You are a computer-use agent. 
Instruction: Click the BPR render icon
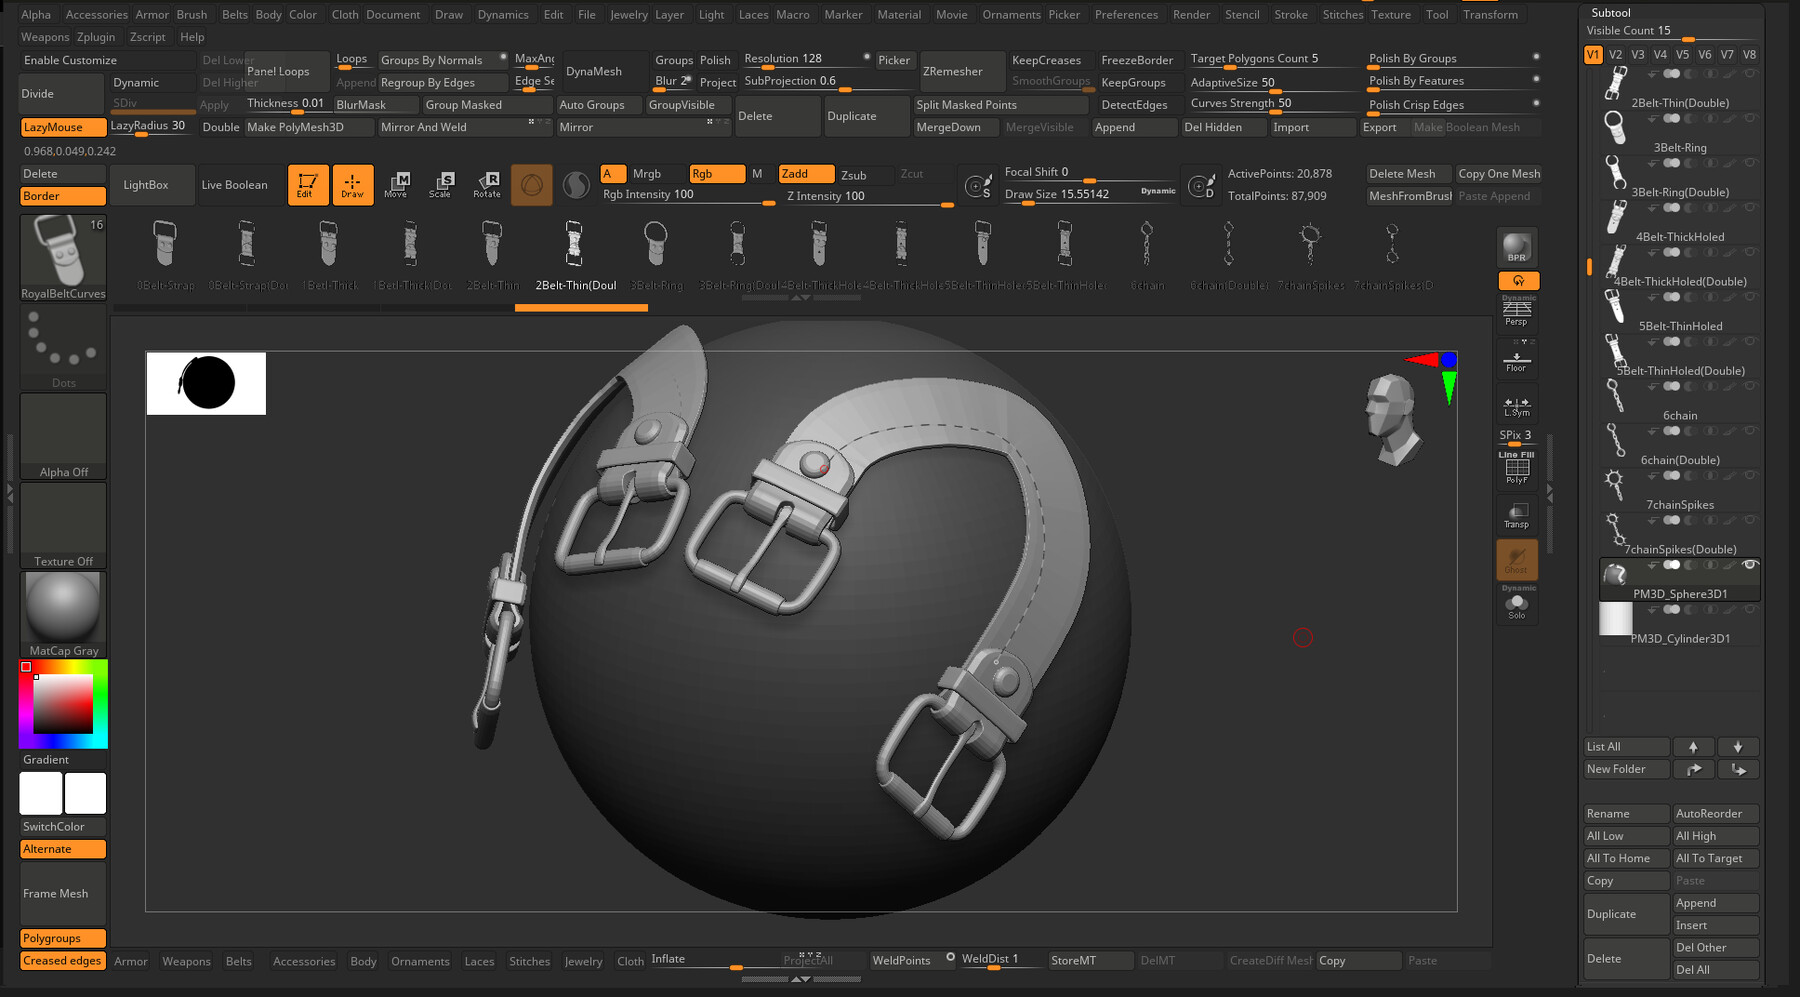tap(1517, 247)
